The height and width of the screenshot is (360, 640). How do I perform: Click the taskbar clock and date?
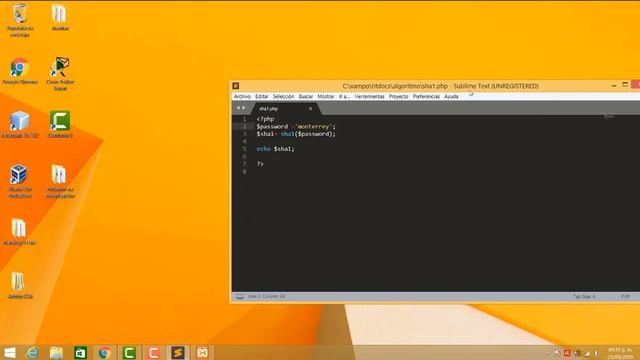coord(620,353)
